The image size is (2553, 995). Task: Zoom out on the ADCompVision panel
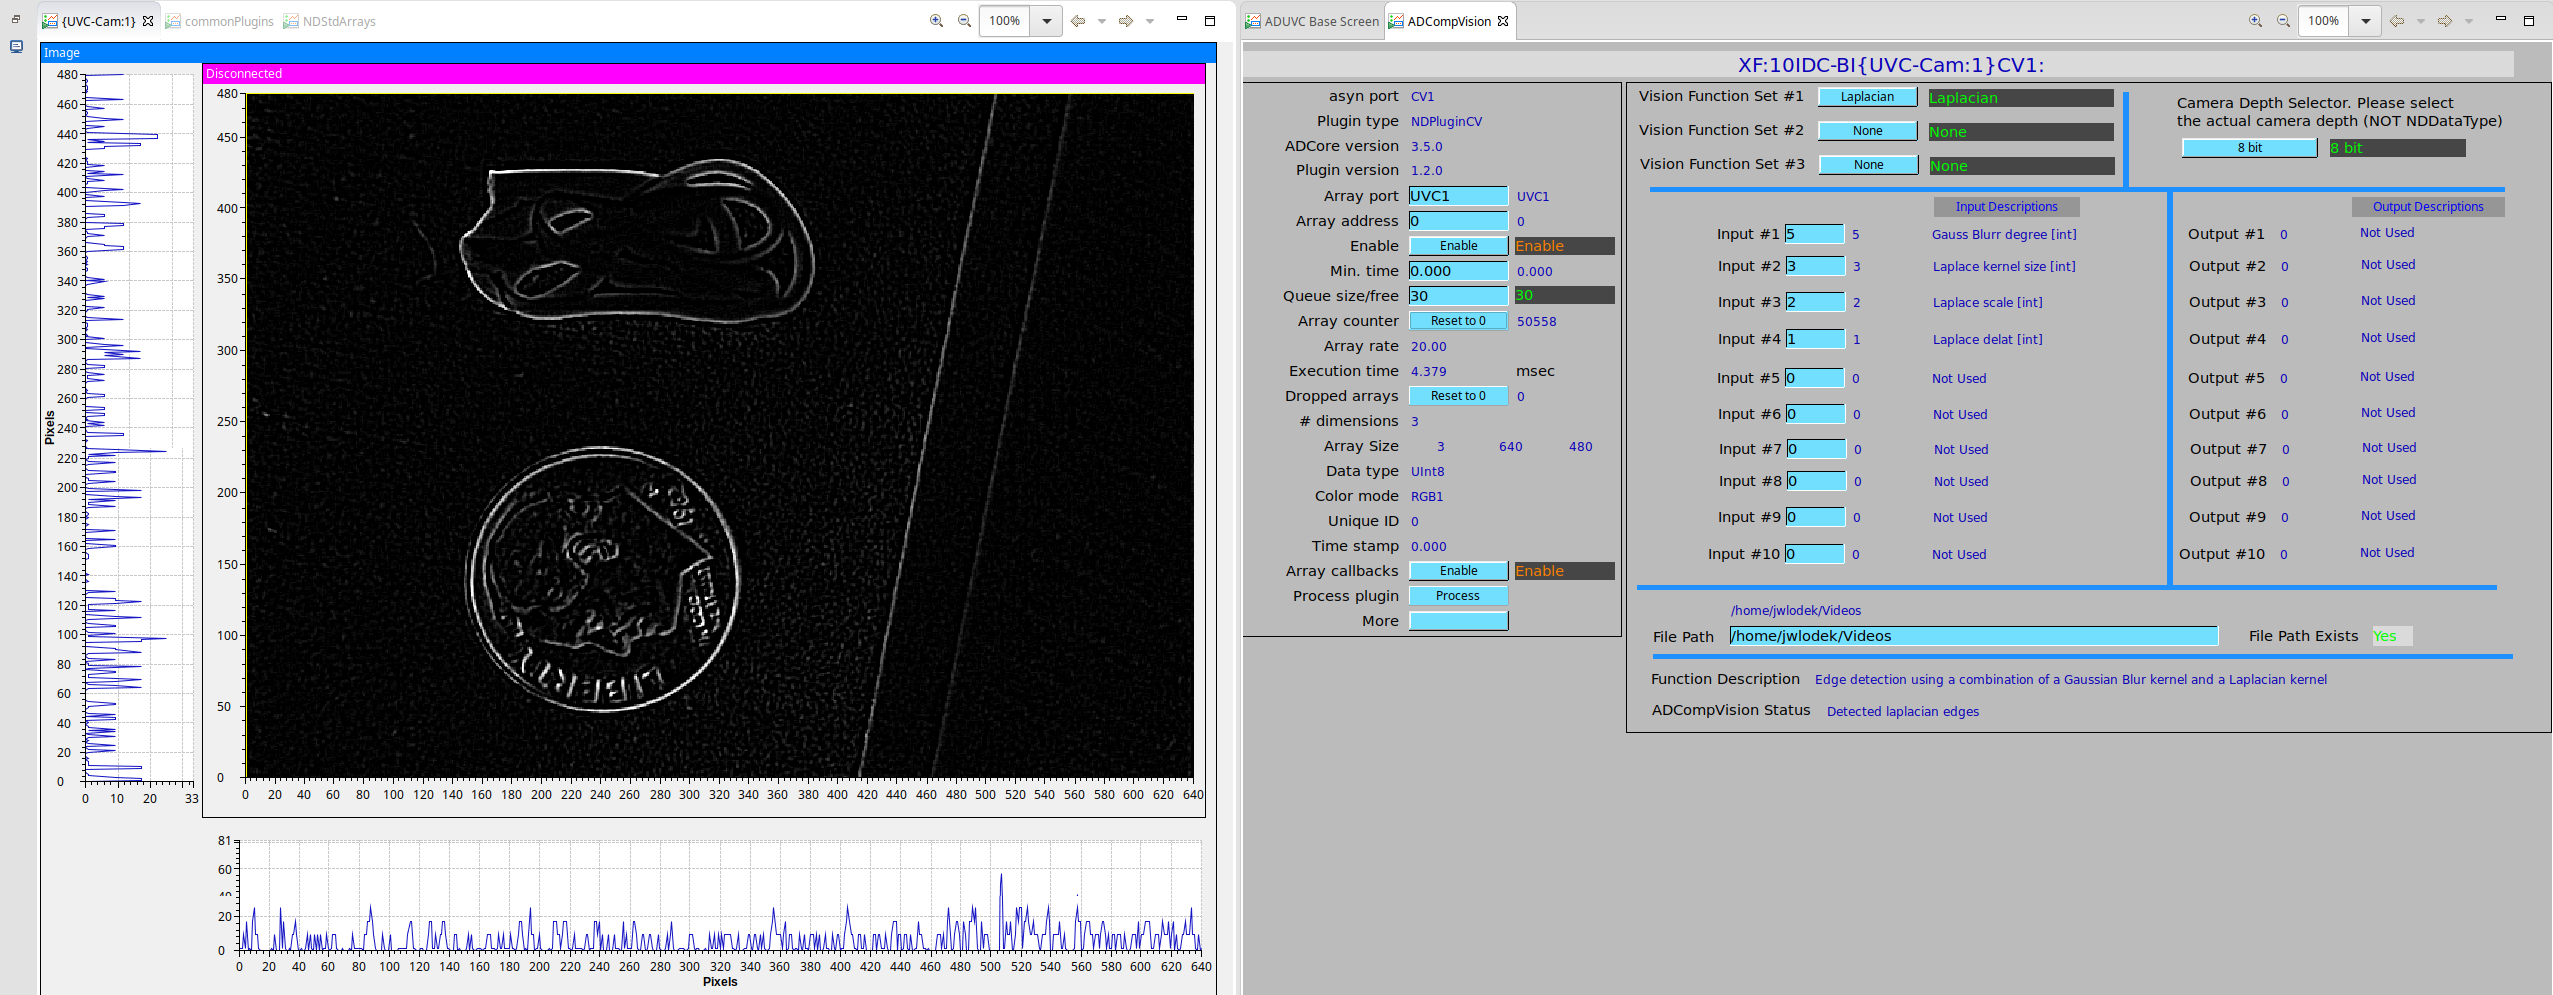pos(2283,21)
